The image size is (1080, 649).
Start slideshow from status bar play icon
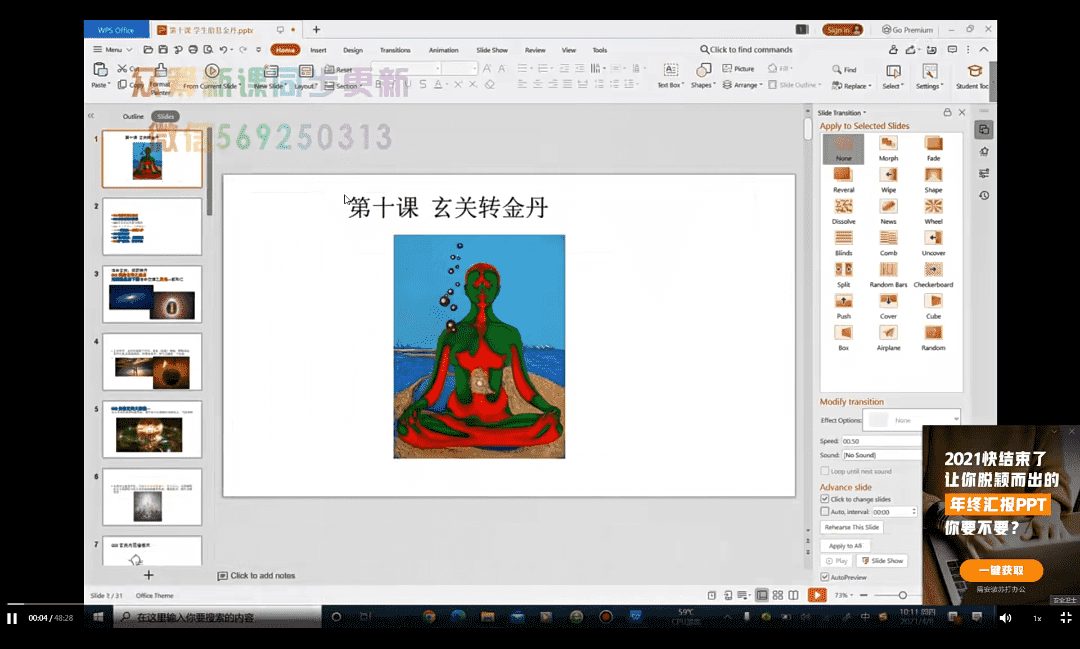817,595
